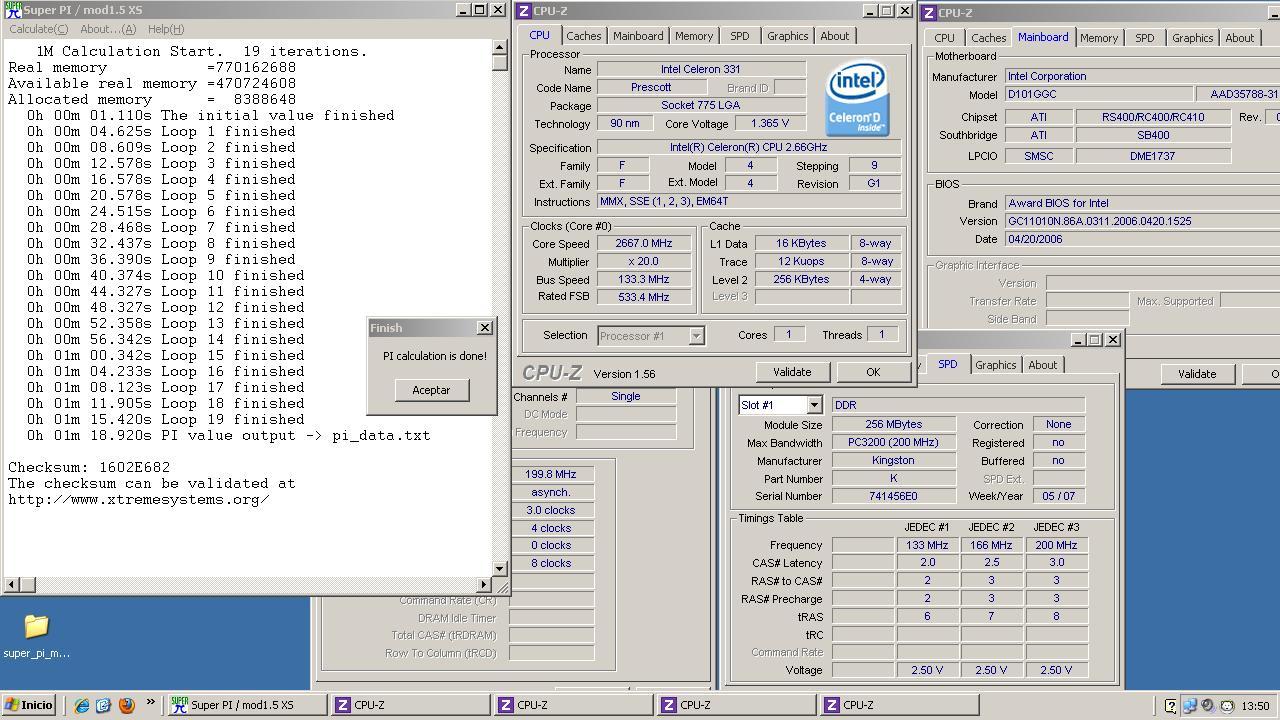Open Memory tab in the front CPU-Z window
This screenshot has width=1280, height=720.
pos(693,36)
